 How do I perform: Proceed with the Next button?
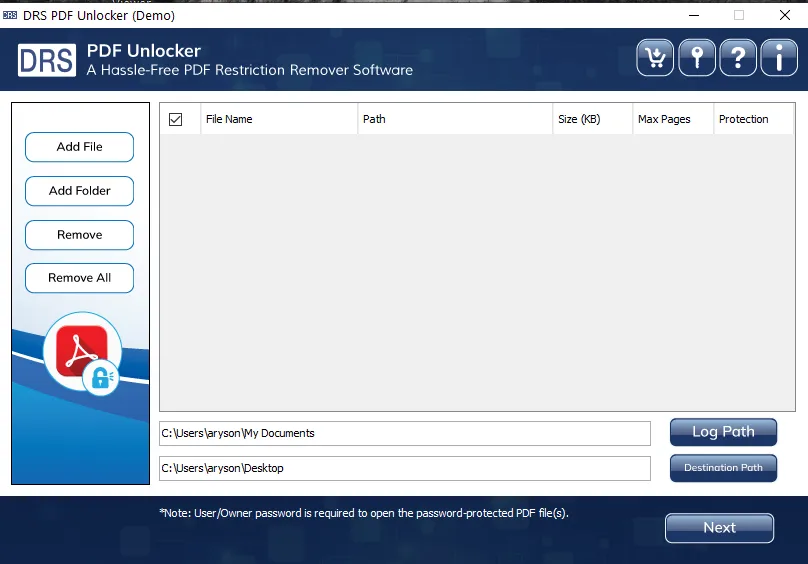pyautogui.click(x=719, y=528)
